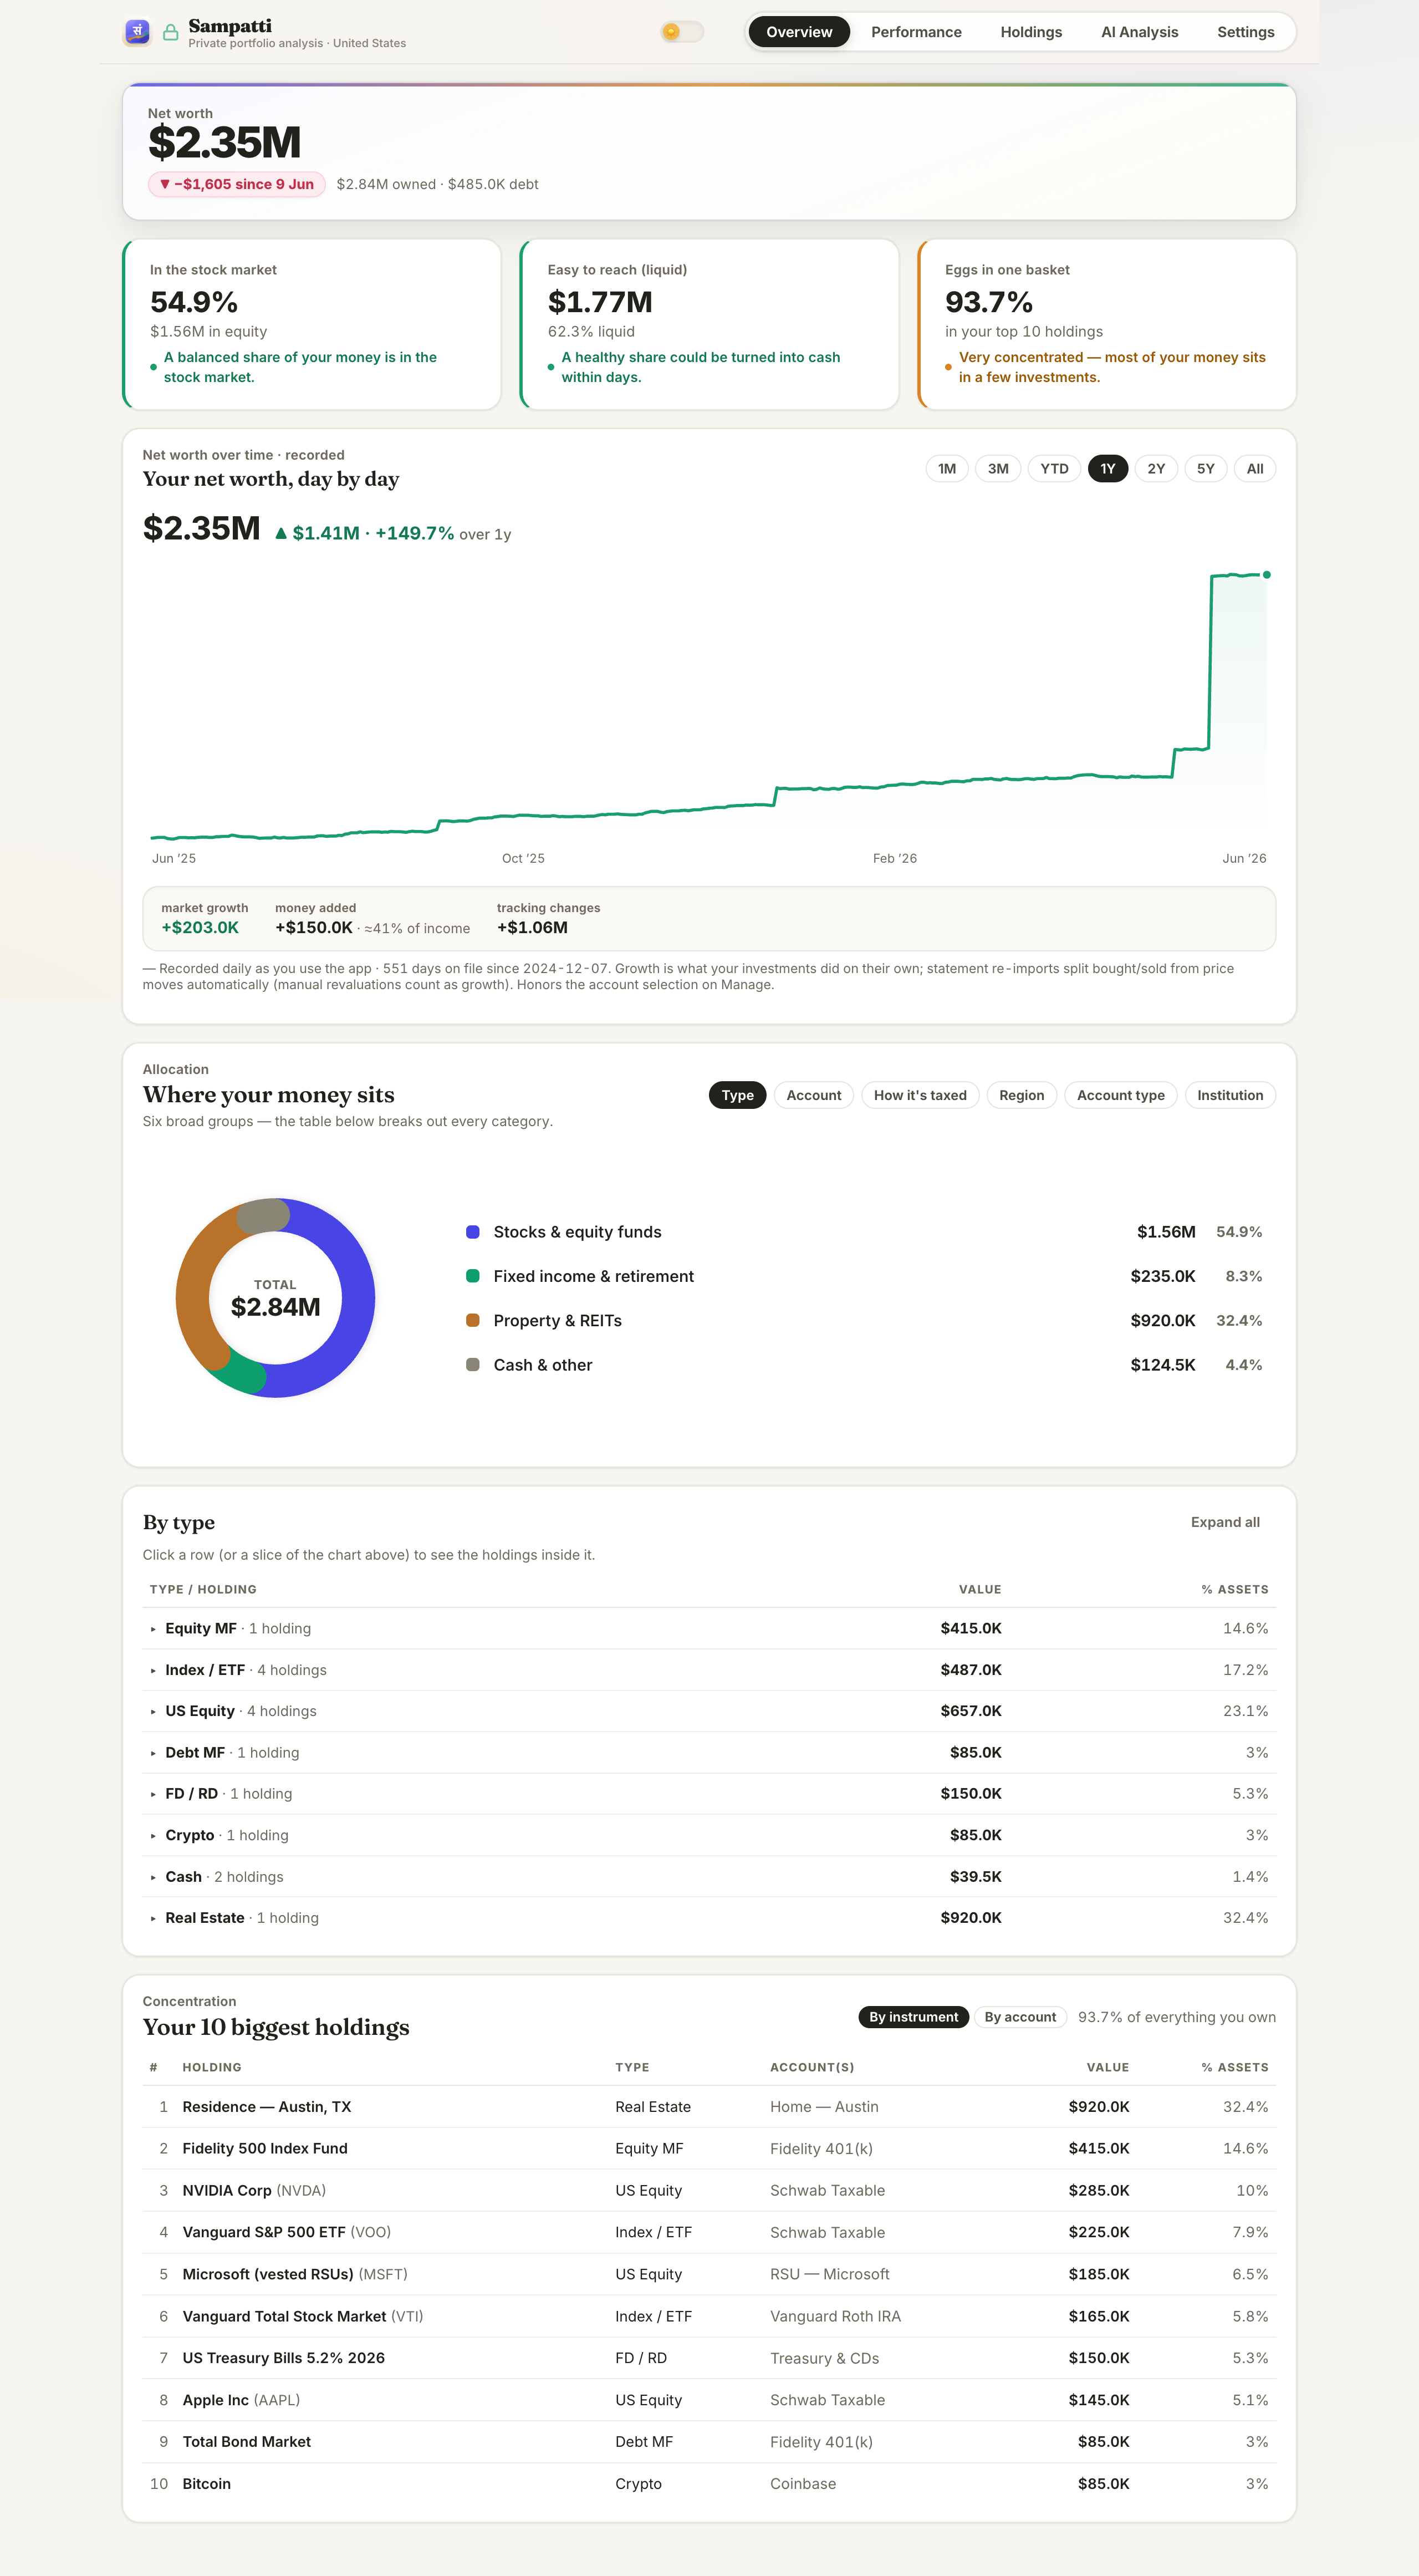Click the In the stock market 54.9% card
The image size is (1419, 2576).
(x=311, y=324)
